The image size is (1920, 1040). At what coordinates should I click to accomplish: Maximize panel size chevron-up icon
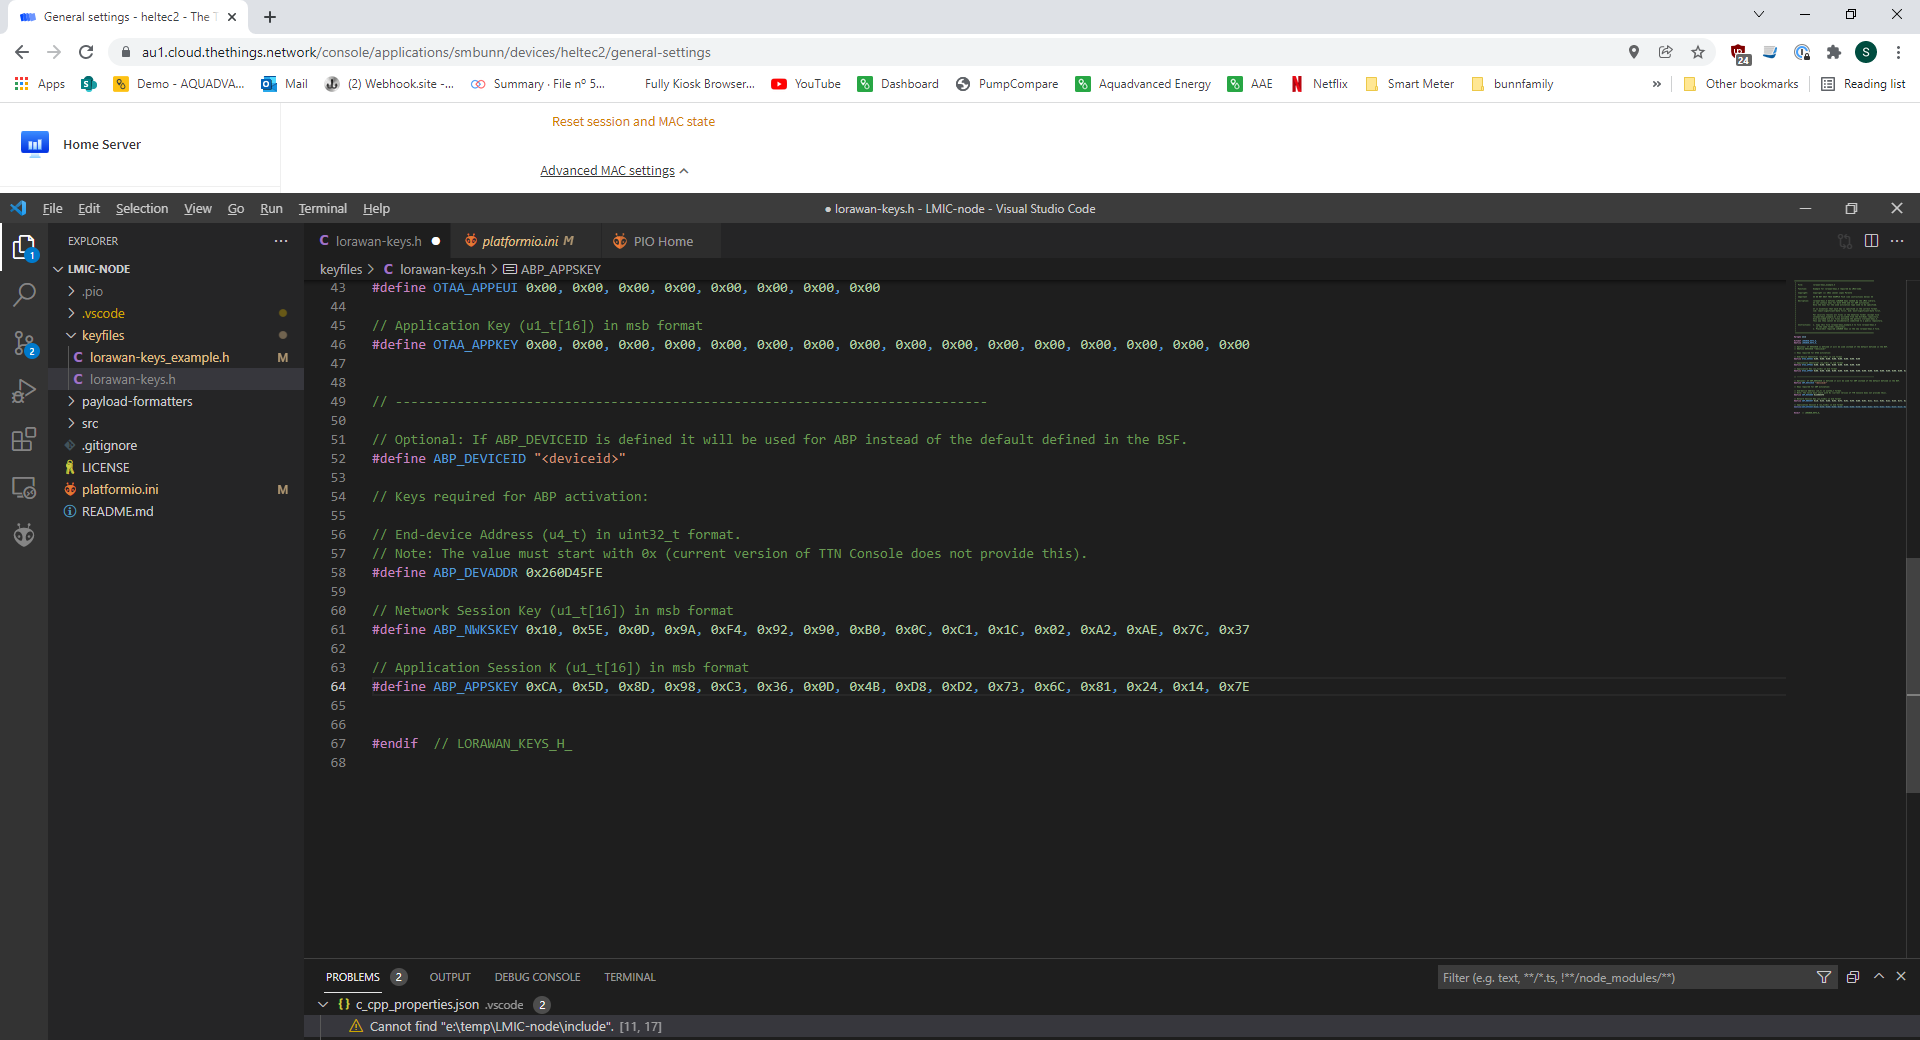pyautogui.click(x=1879, y=976)
